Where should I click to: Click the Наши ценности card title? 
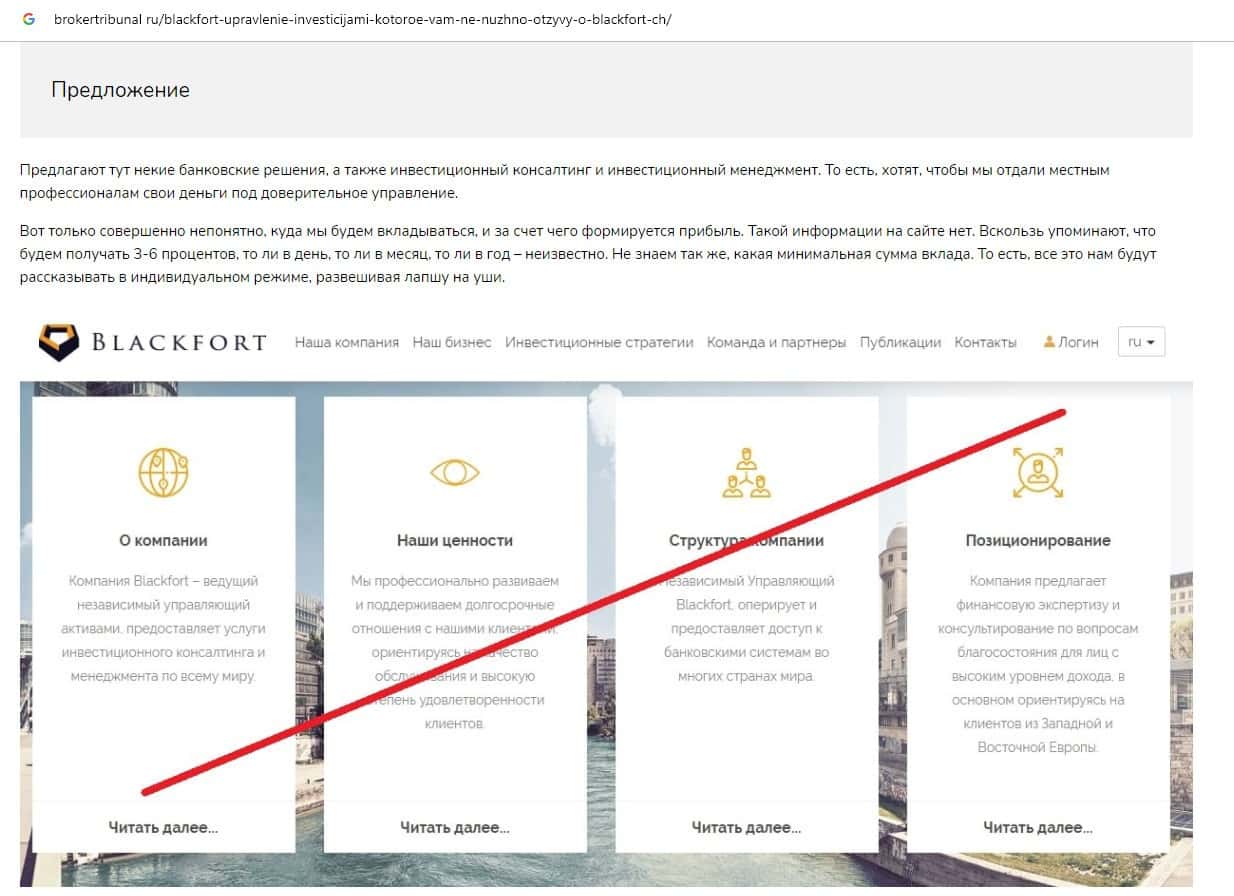coord(455,540)
